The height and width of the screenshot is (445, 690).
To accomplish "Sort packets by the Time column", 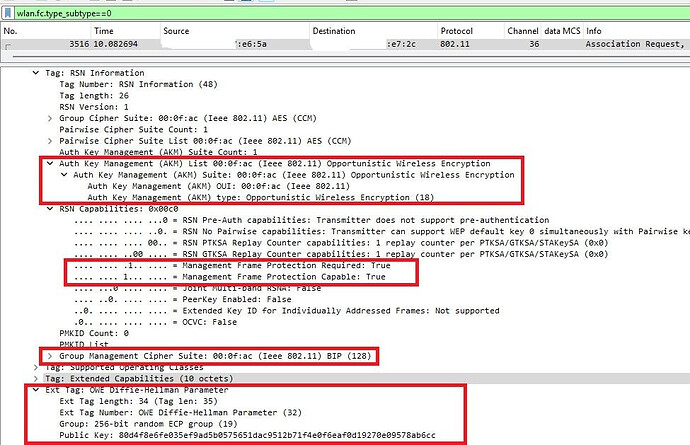I will point(126,31).
